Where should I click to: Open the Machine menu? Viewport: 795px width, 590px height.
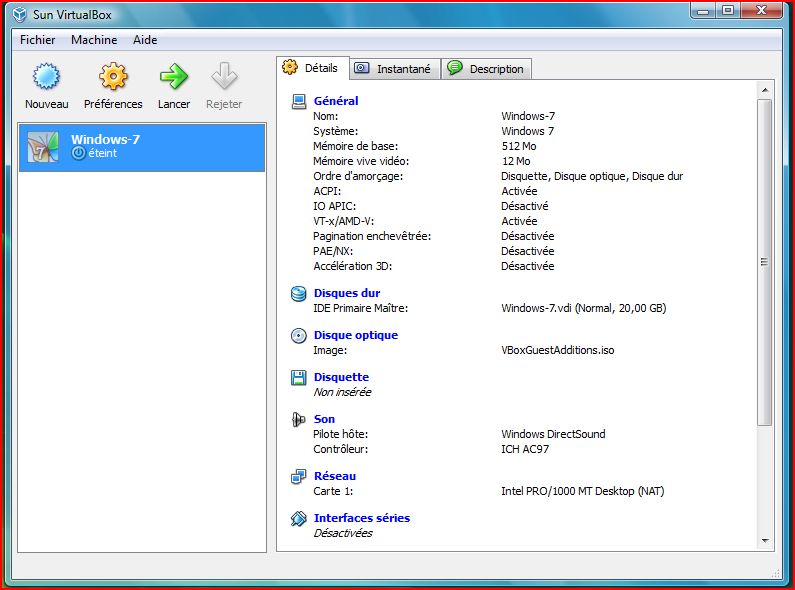[94, 40]
